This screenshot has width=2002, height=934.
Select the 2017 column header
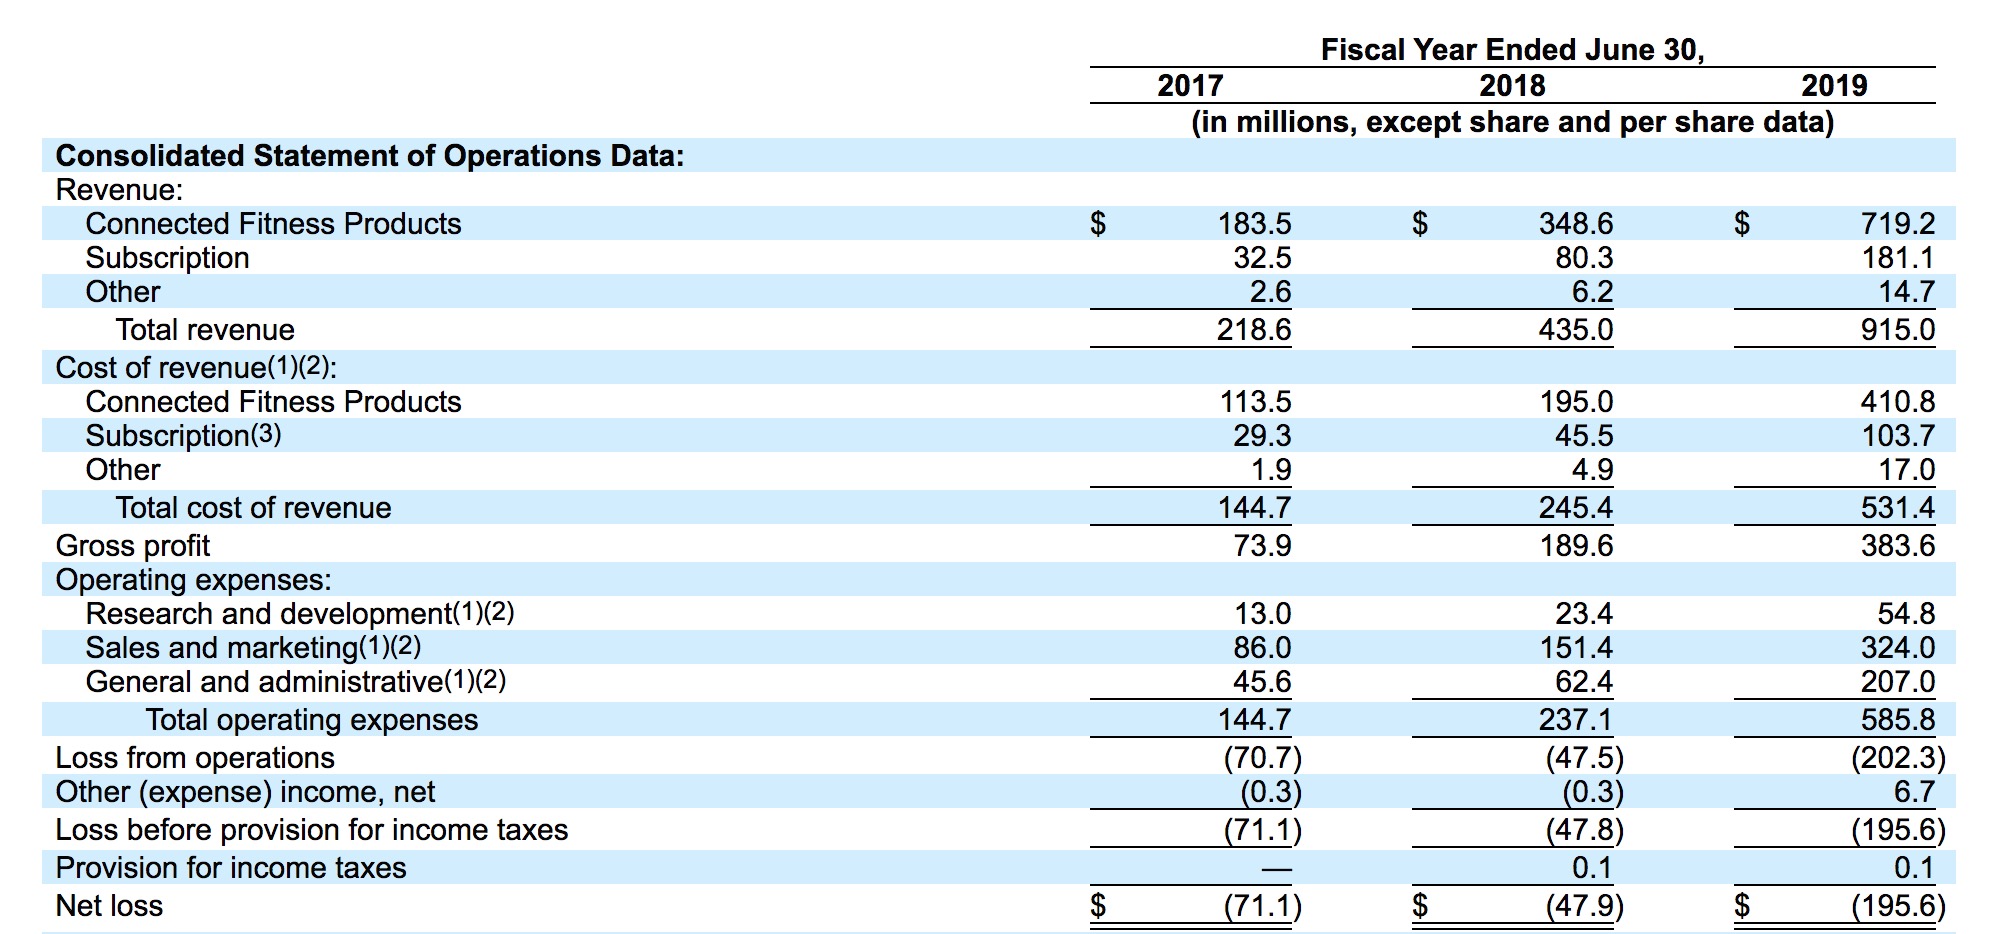click(1190, 86)
